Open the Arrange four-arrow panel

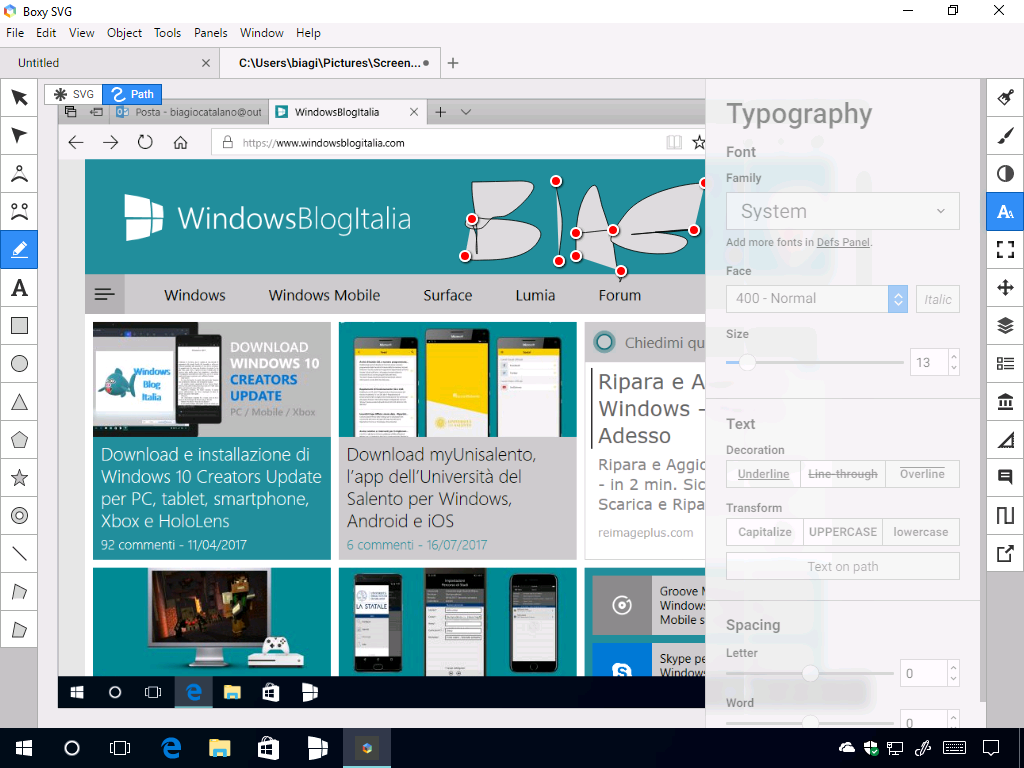click(1005, 287)
